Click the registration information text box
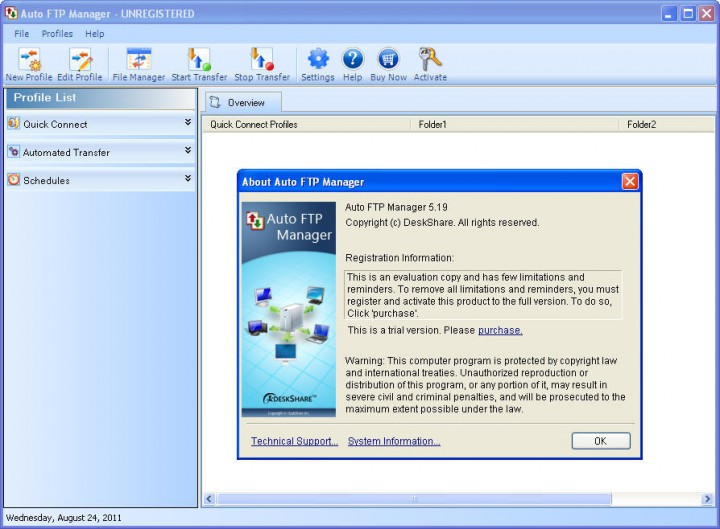720x529 pixels. coord(483,295)
